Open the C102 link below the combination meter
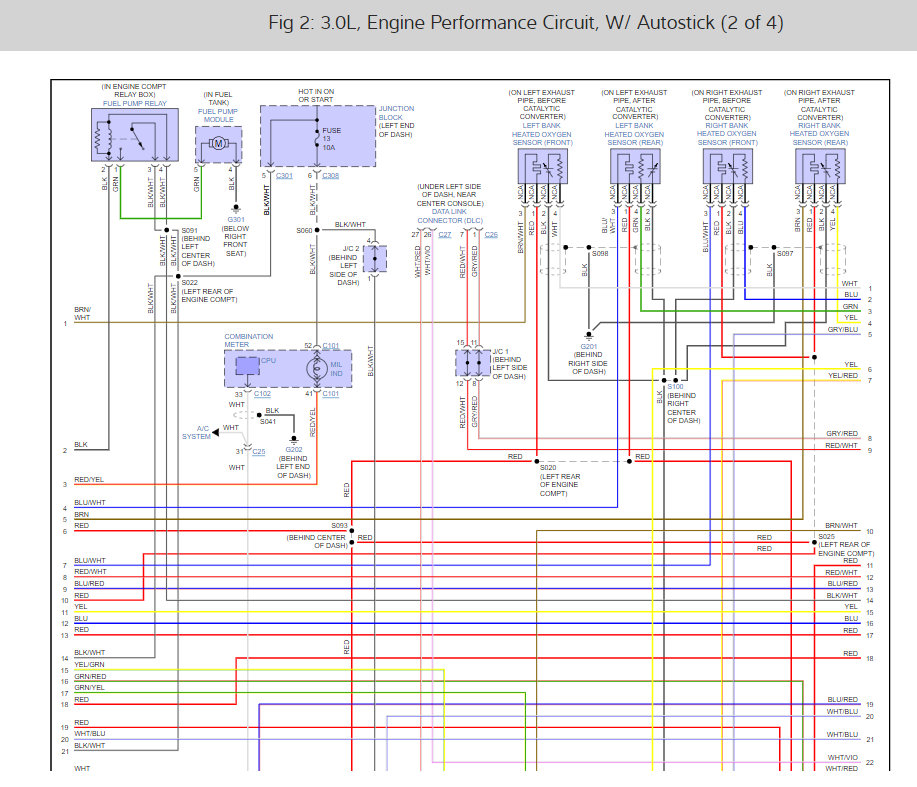This screenshot has width=917, height=787. [262, 394]
